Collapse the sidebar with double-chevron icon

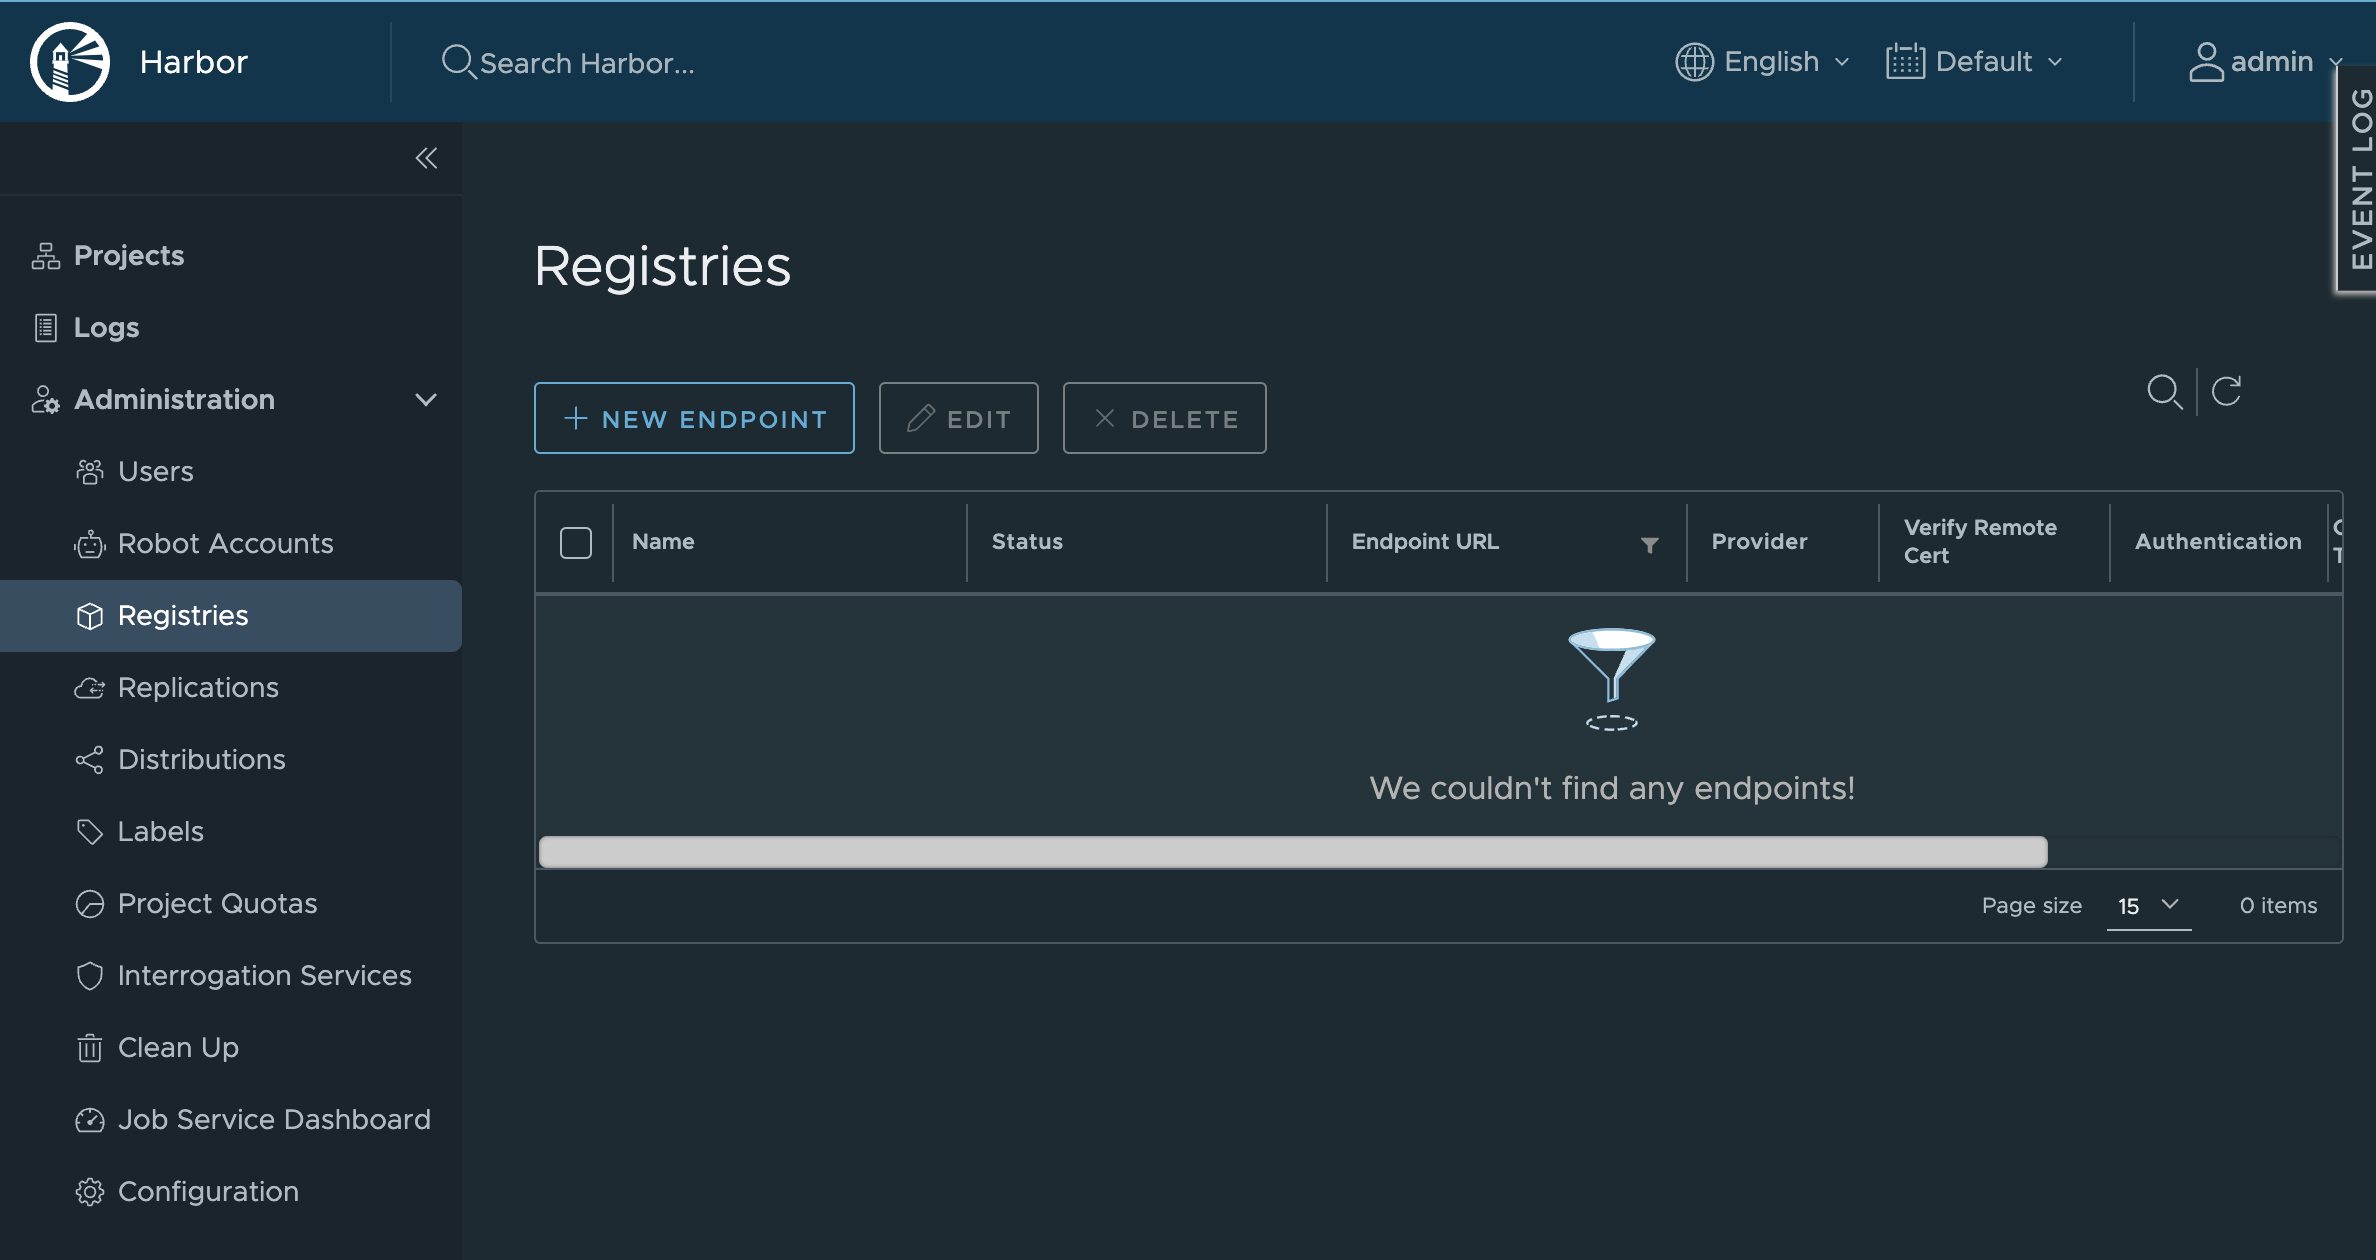click(x=426, y=158)
